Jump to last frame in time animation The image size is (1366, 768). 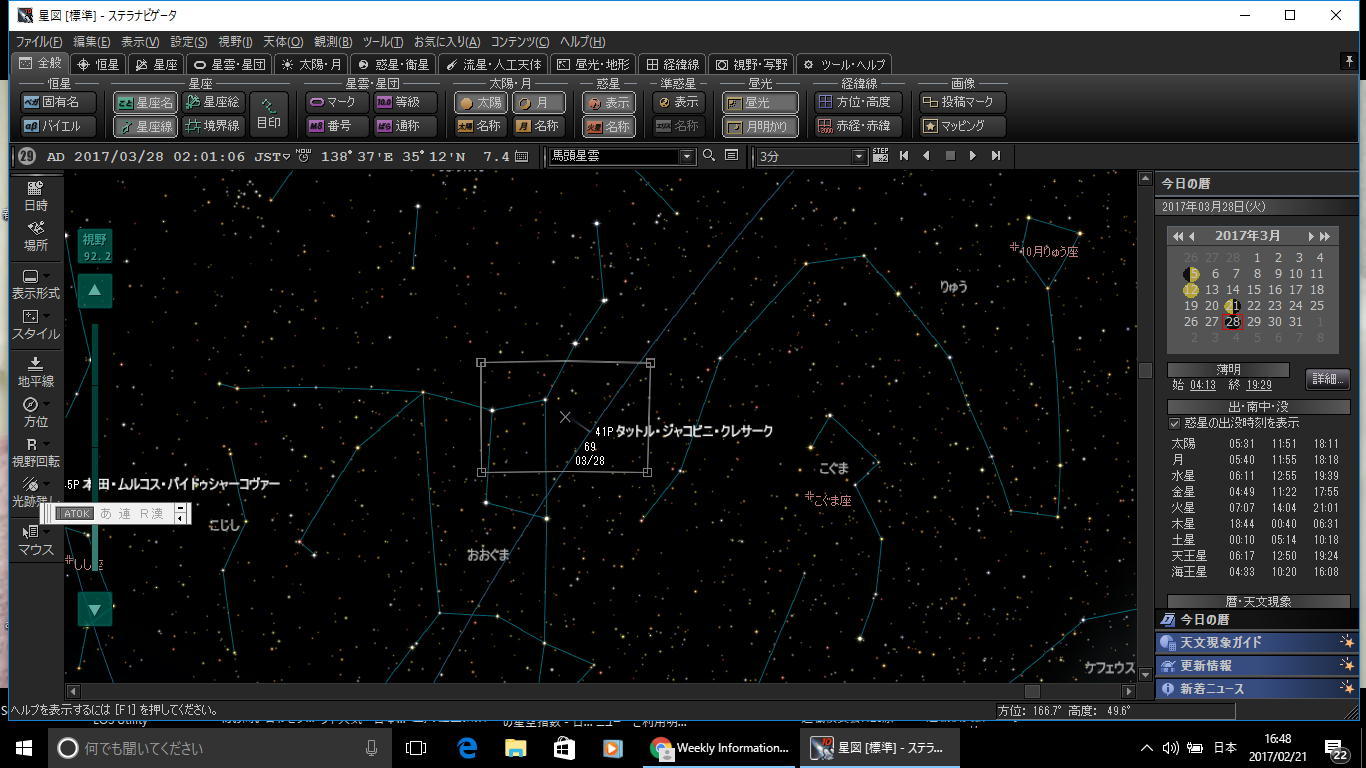click(x=996, y=156)
